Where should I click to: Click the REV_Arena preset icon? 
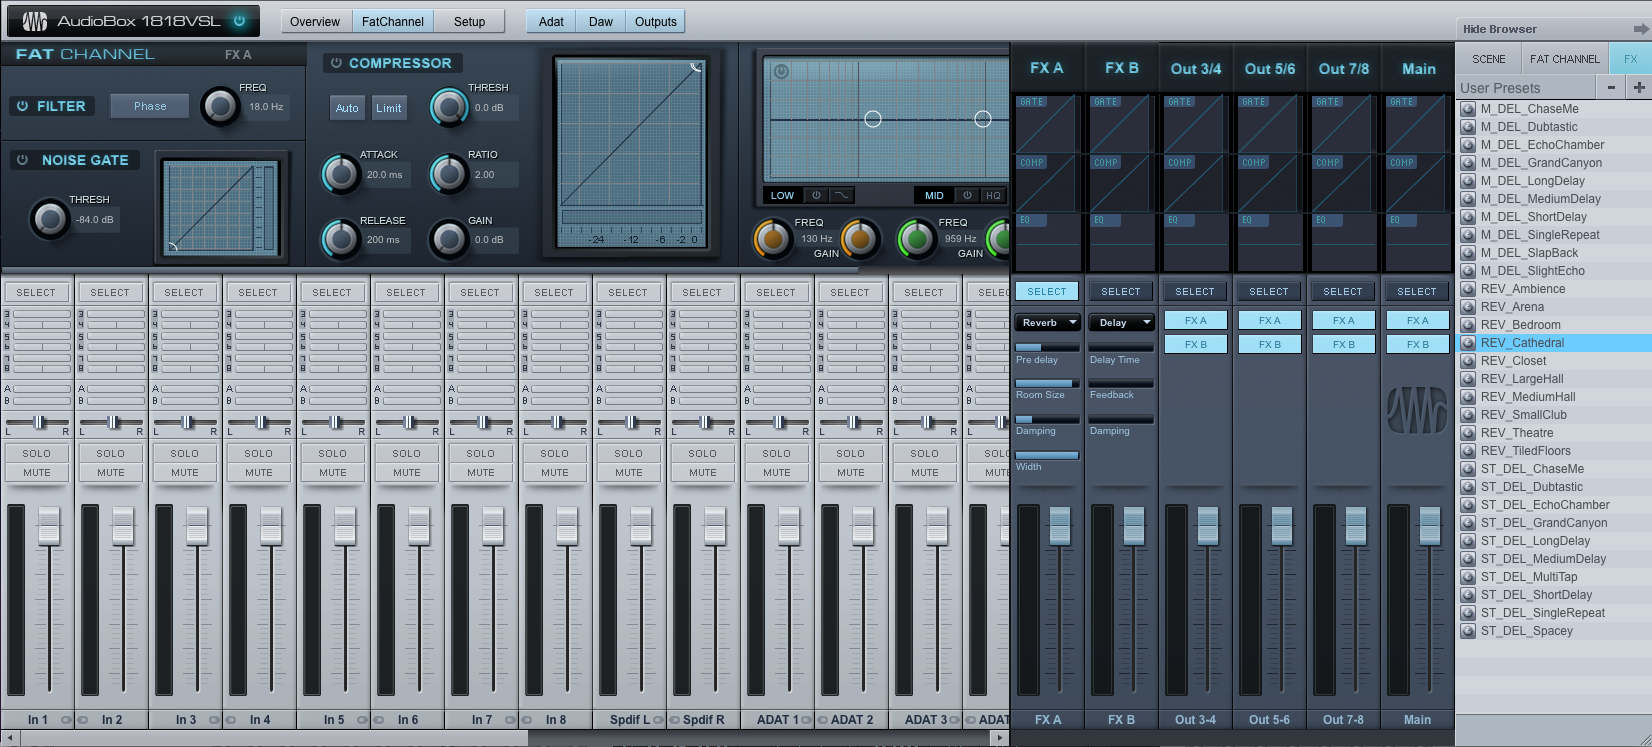[1468, 307]
